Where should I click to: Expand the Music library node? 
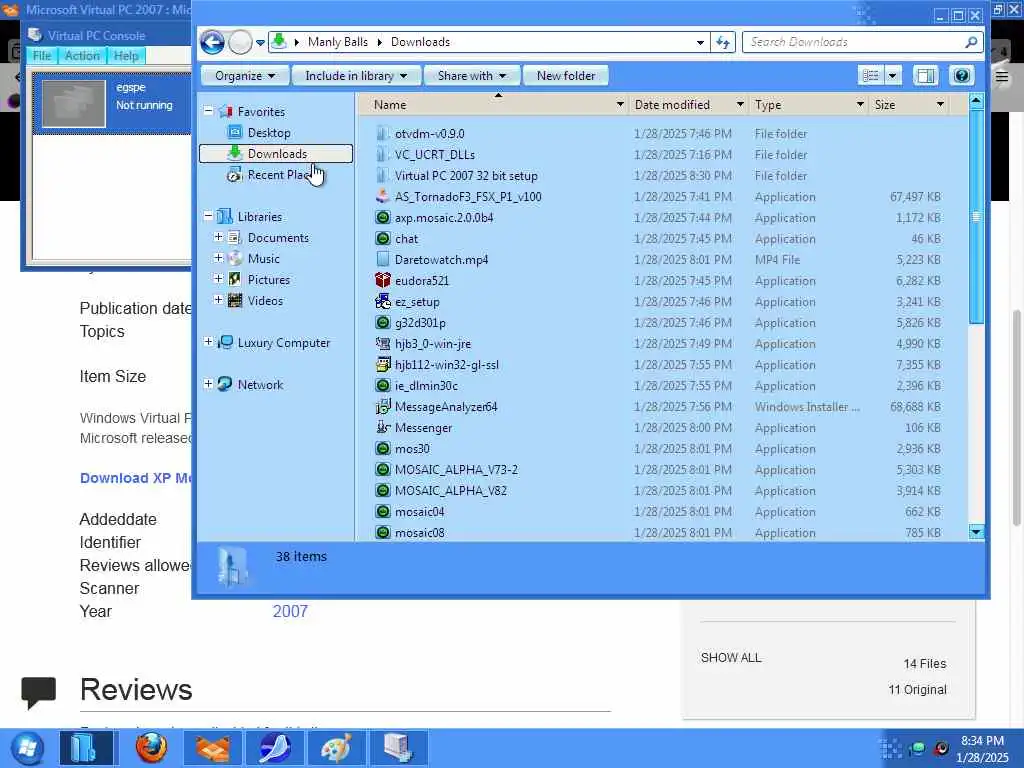(x=218, y=258)
